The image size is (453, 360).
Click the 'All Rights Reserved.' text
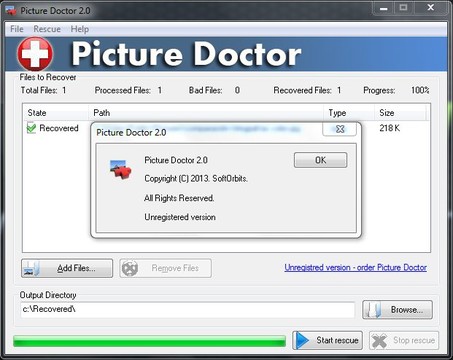click(x=179, y=198)
